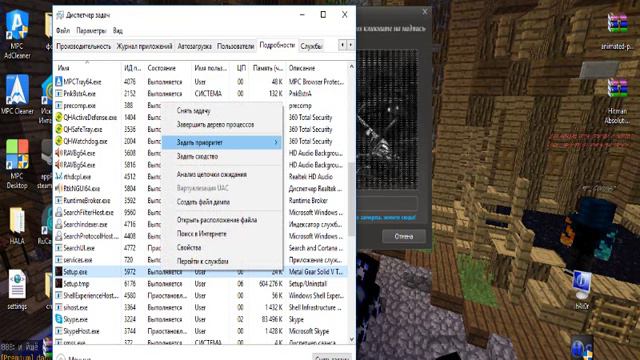Sort by Память column header
The height and width of the screenshot is (360, 640).
(268, 68)
